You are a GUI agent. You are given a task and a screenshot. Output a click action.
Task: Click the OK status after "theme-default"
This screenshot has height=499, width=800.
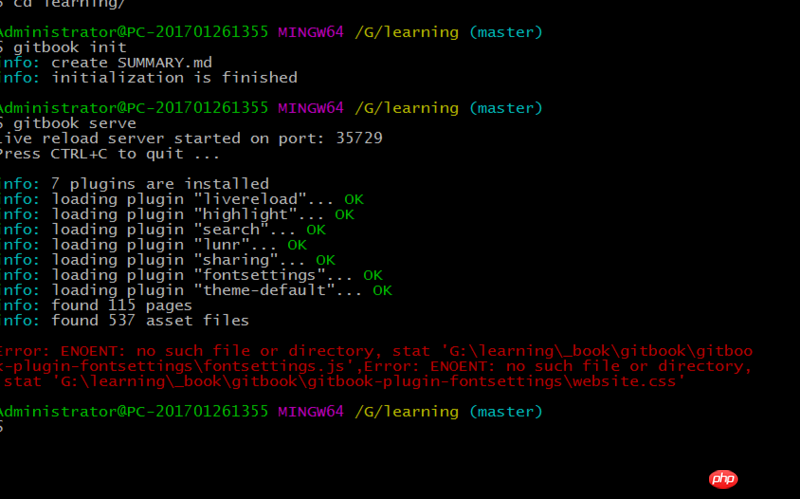point(383,290)
